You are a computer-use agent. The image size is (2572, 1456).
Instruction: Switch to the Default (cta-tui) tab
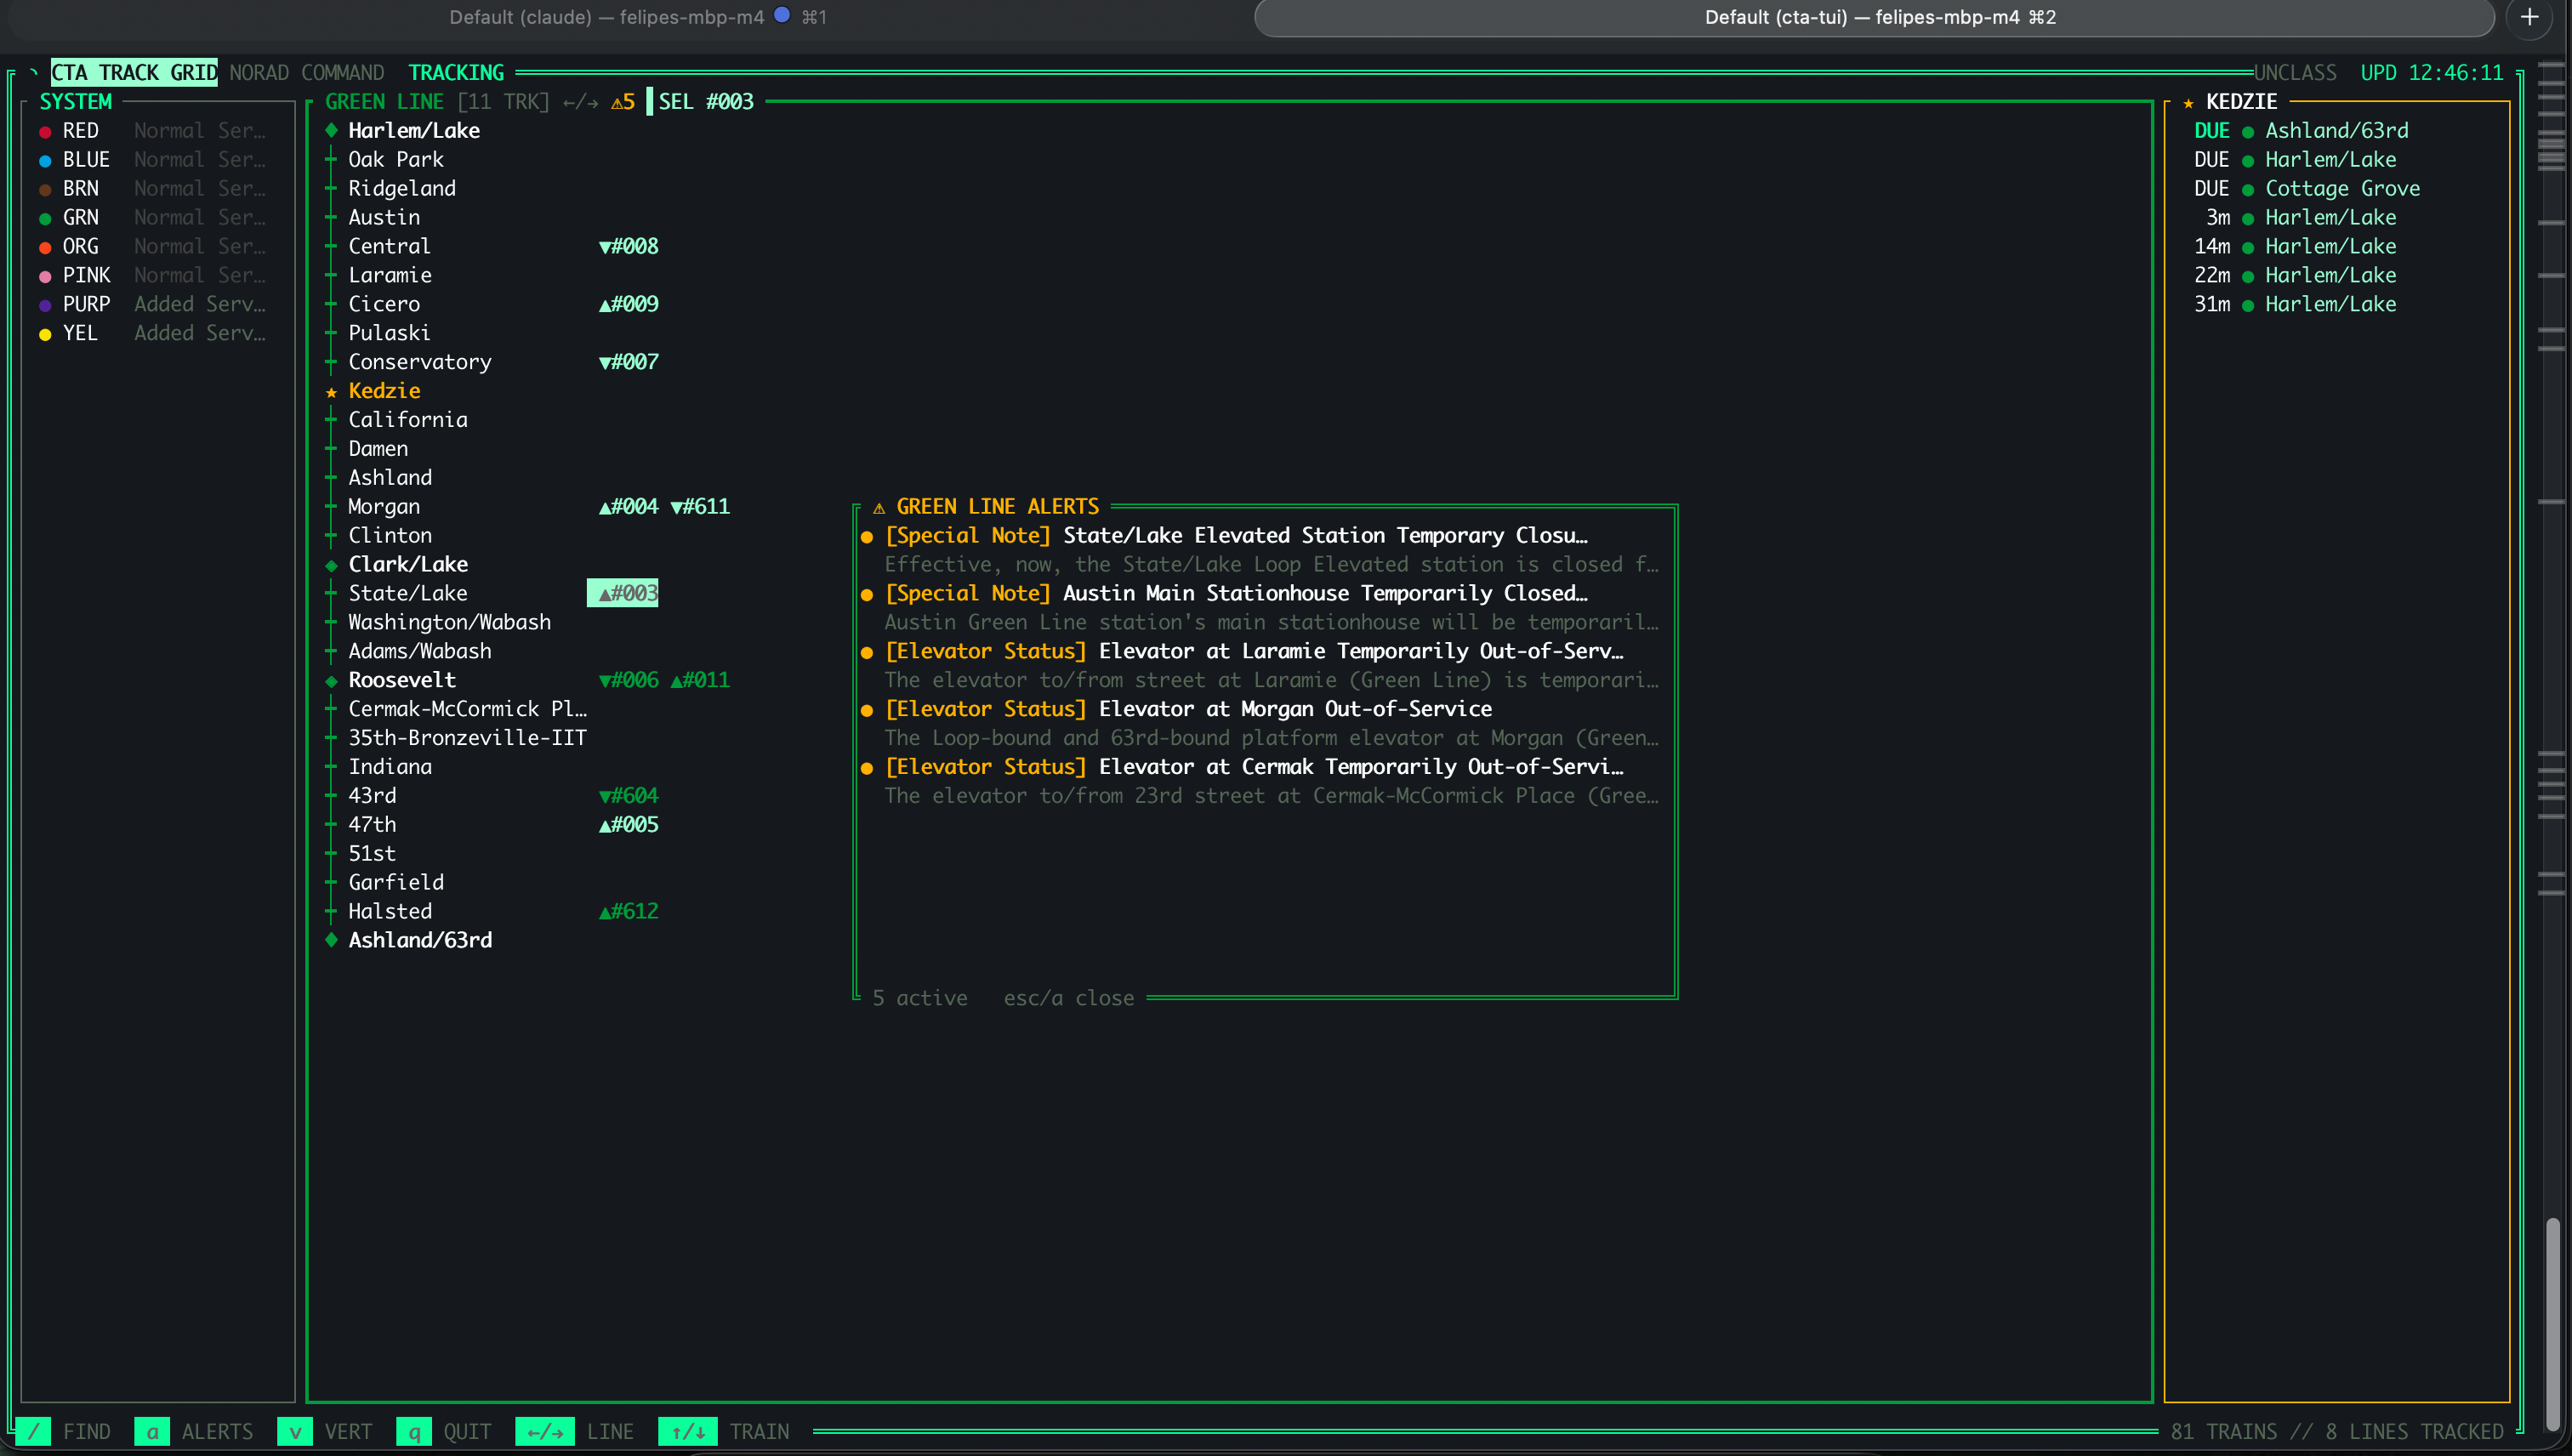1876,17
